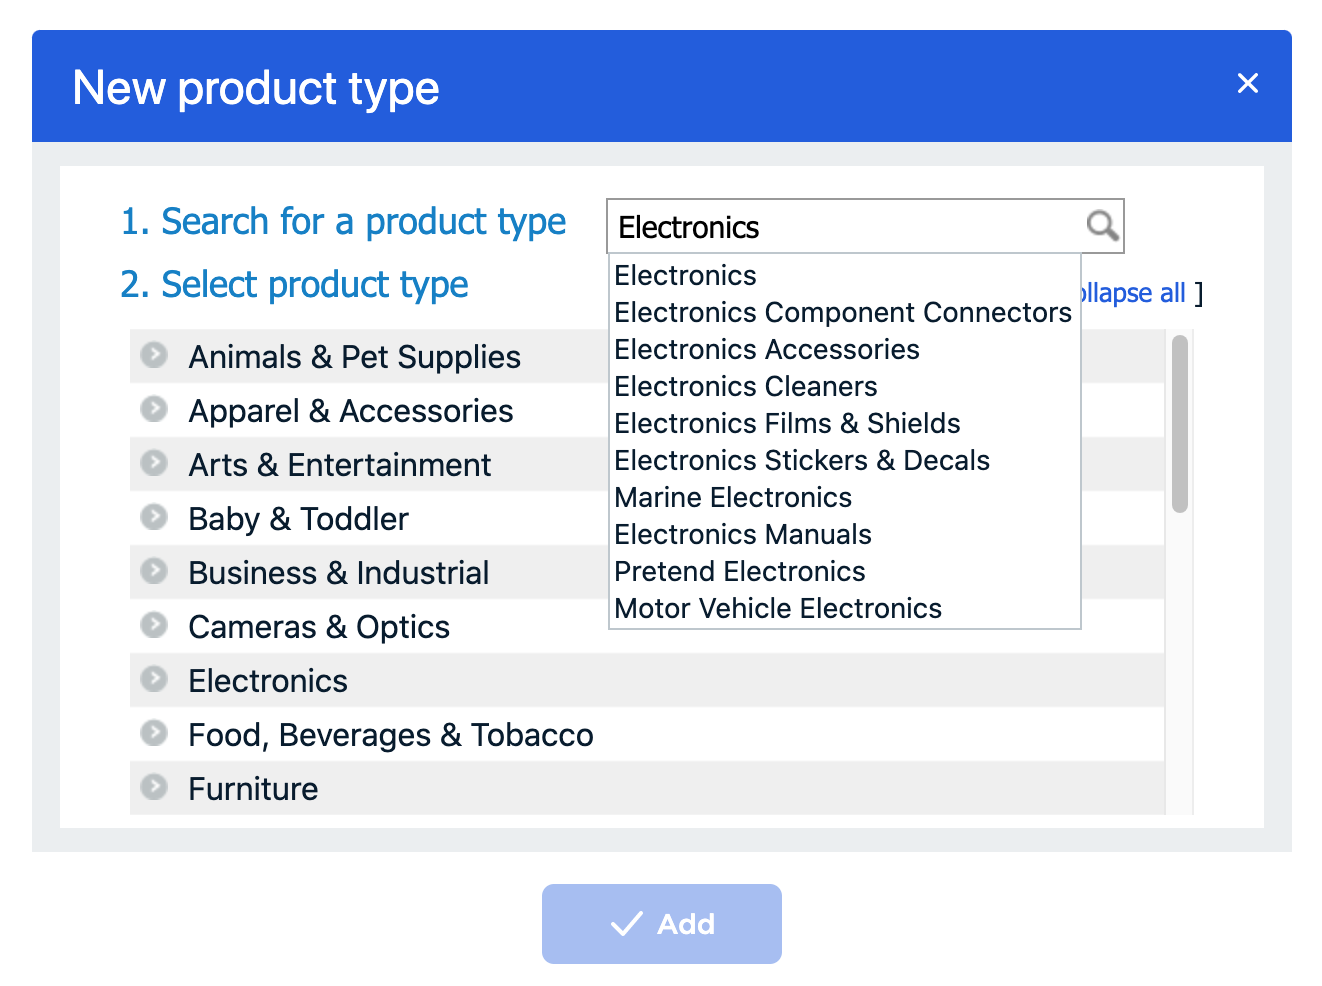Click the Collapse all link
Screen dimensions: 1322x986
pos(1135,292)
